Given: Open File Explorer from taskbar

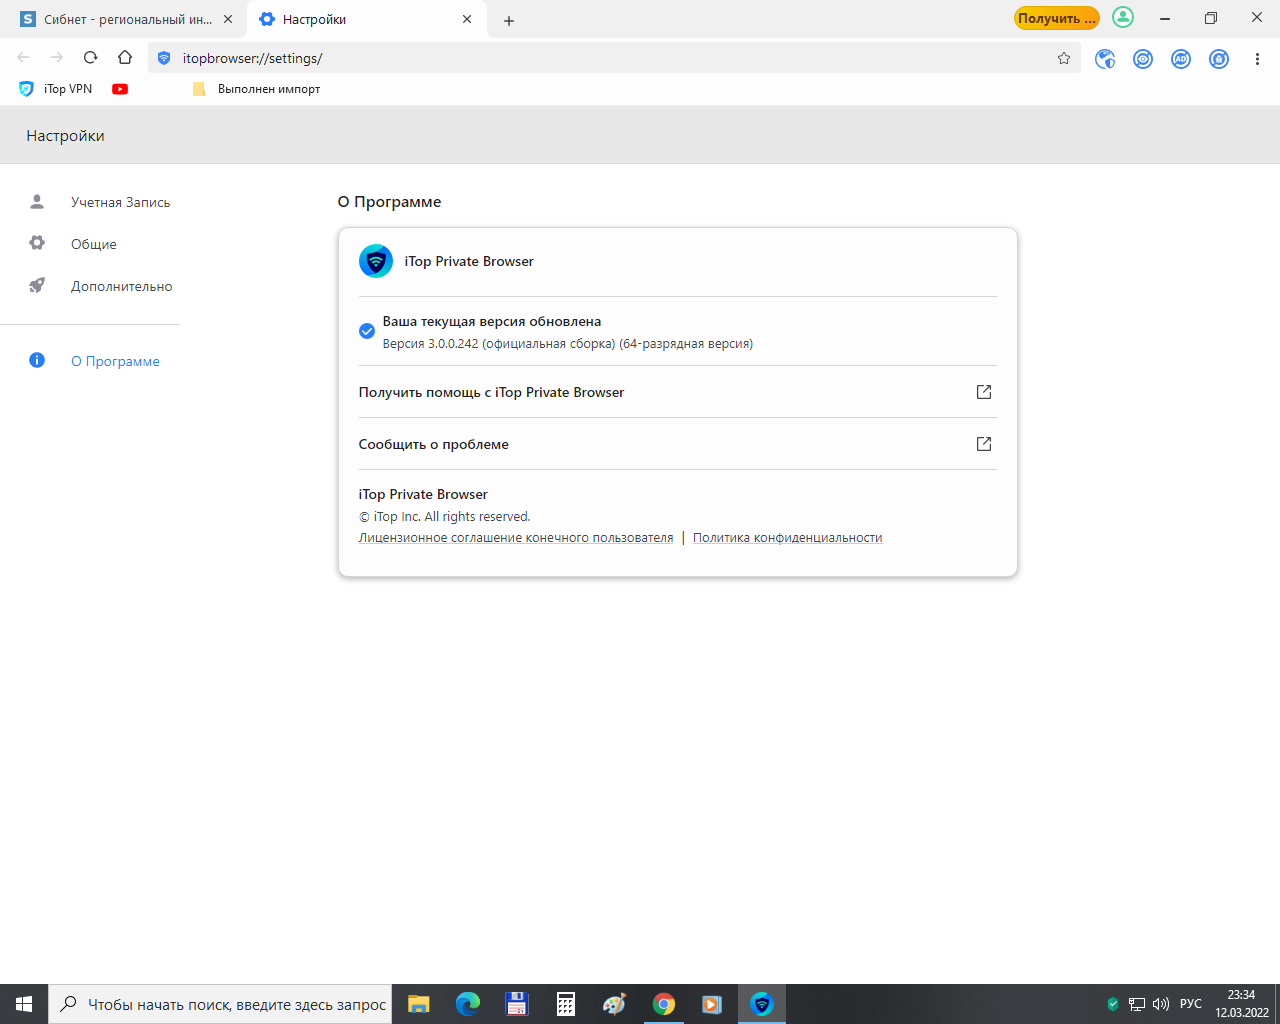Looking at the screenshot, I should (x=419, y=1004).
